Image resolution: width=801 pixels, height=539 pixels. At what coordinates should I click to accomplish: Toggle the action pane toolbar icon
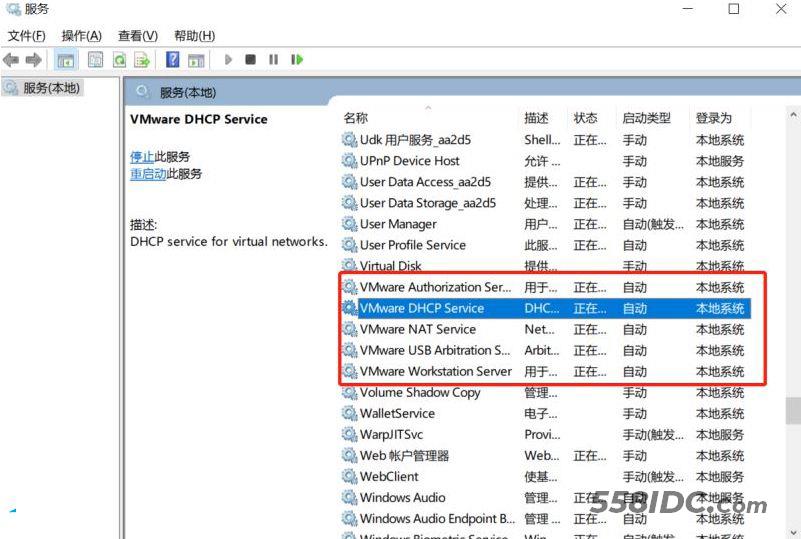coord(196,60)
